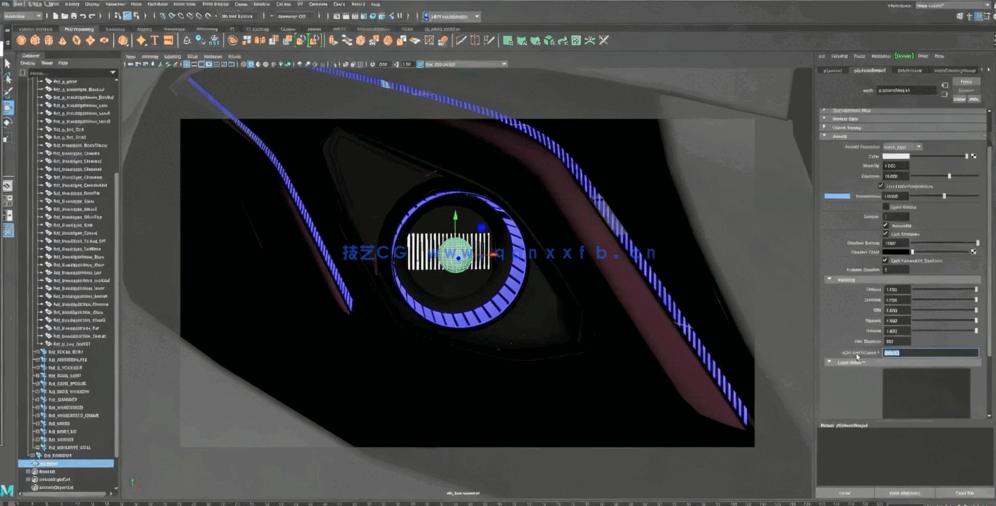Add a polygon cylinder from the shelf
996x506 pixels.
tap(48, 41)
